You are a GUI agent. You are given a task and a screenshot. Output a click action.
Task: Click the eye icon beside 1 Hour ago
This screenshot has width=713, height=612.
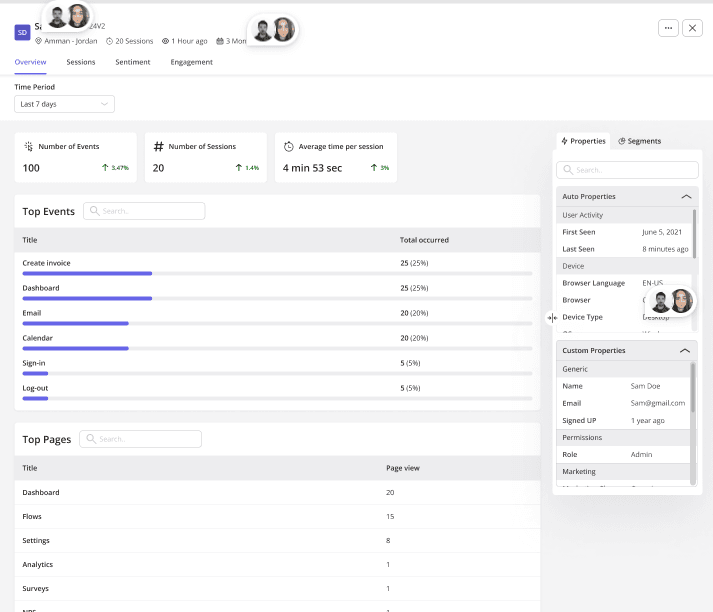(166, 41)
